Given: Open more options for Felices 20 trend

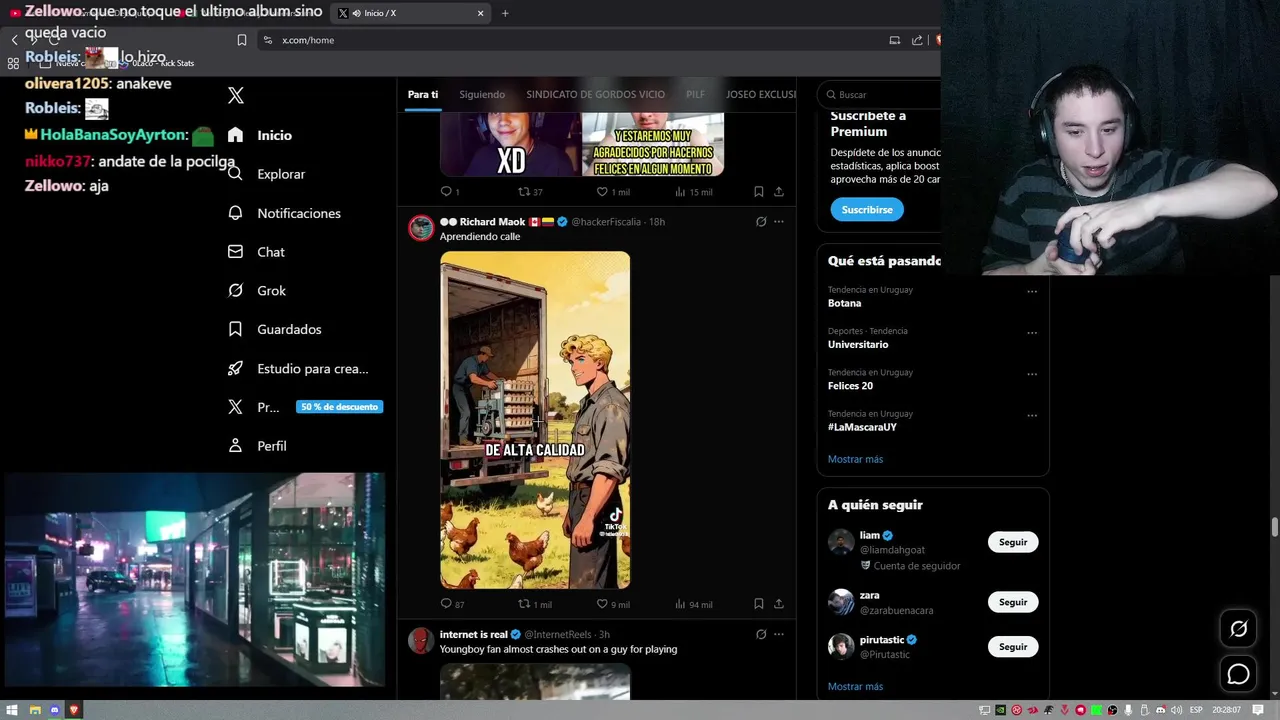Looking at the screenshot, I should pos(1032,374).
